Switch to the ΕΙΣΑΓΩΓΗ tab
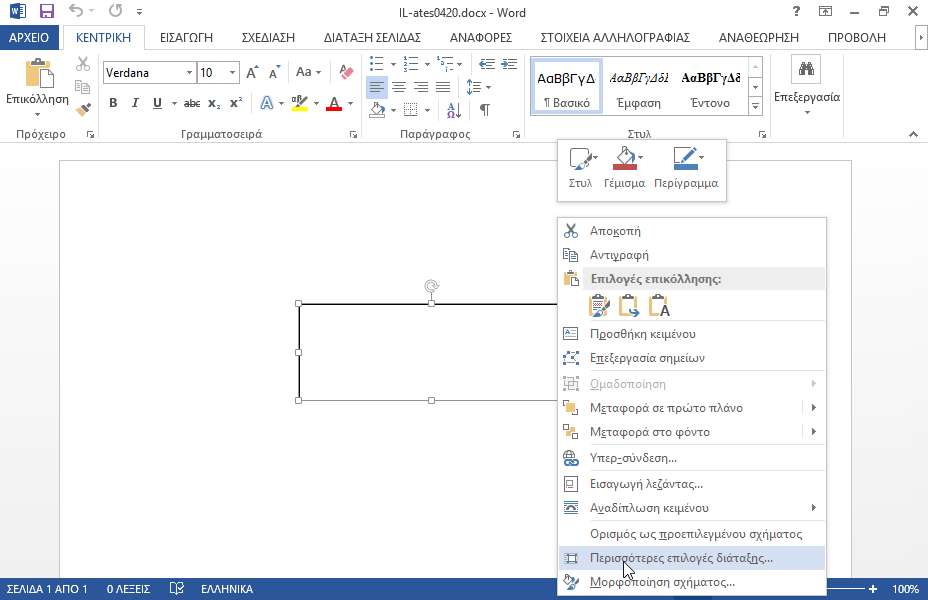This screenshot has height=600, width=928. [186, 37]
